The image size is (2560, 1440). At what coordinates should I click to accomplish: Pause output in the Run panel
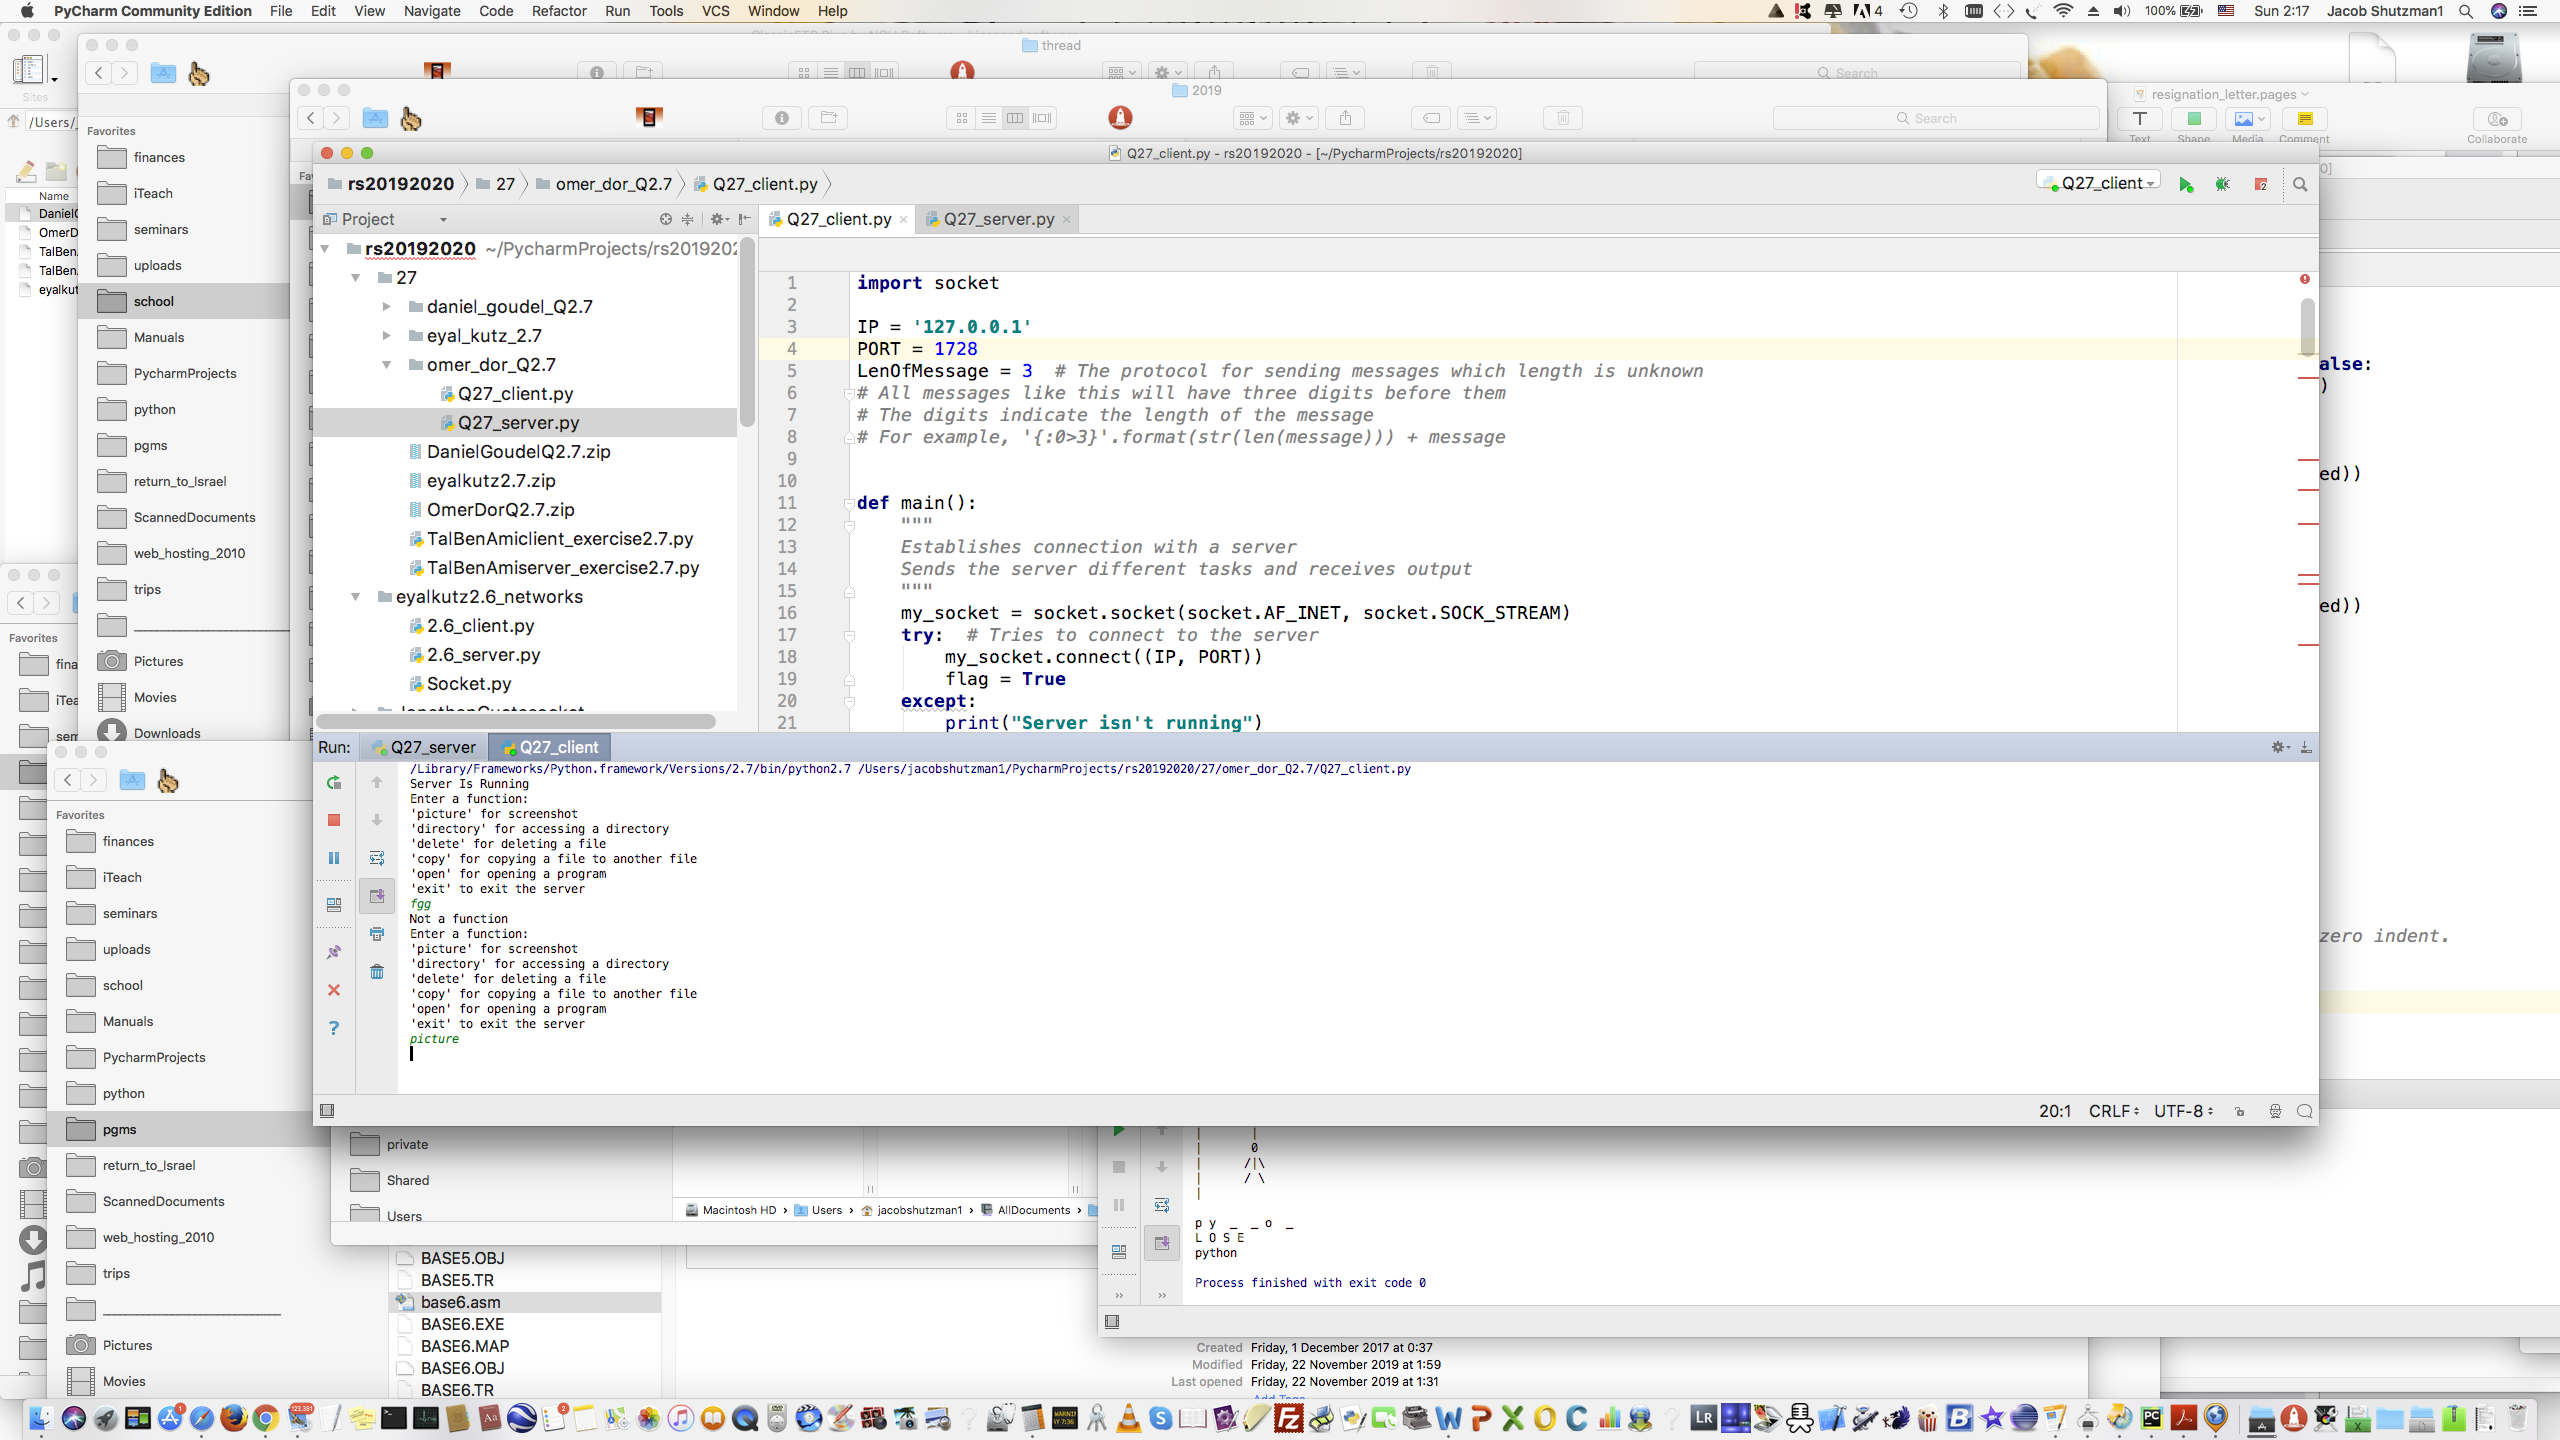click(x=334, y=858)
